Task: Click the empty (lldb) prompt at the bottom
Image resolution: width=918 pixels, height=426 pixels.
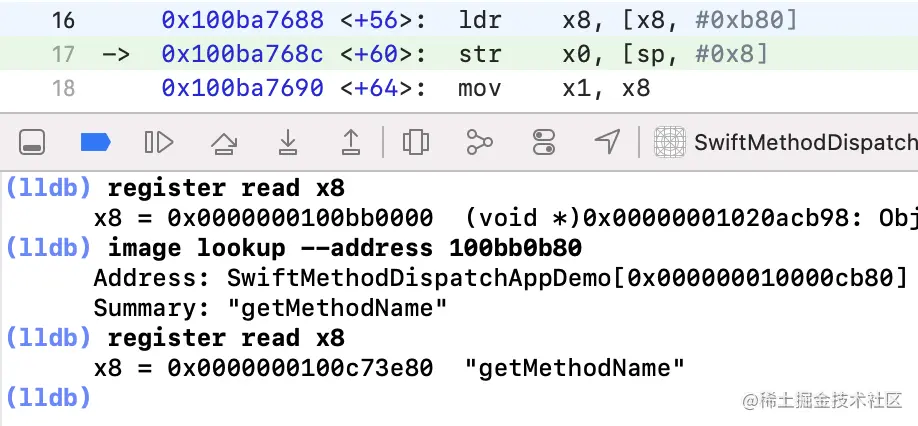Action: [x=48, y=398]
